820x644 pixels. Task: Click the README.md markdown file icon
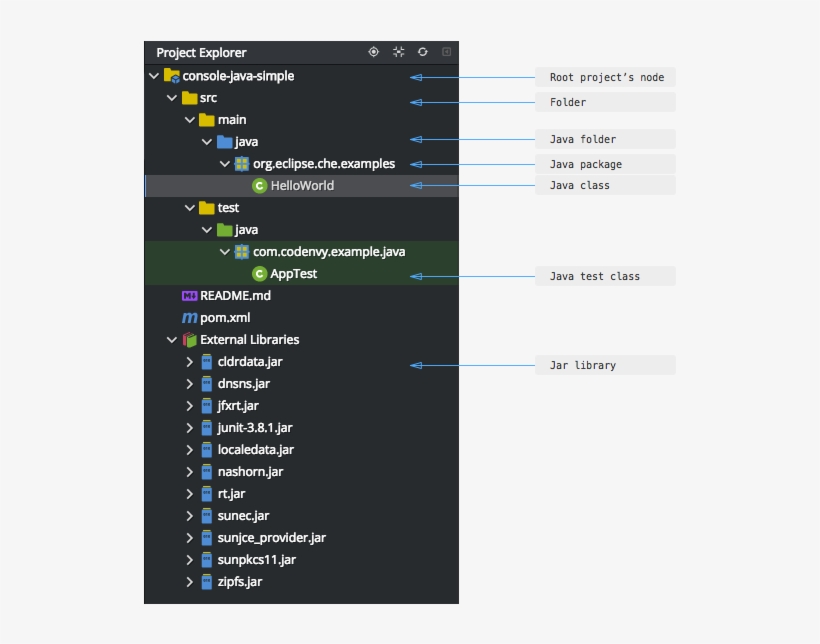tap(189, 296)
